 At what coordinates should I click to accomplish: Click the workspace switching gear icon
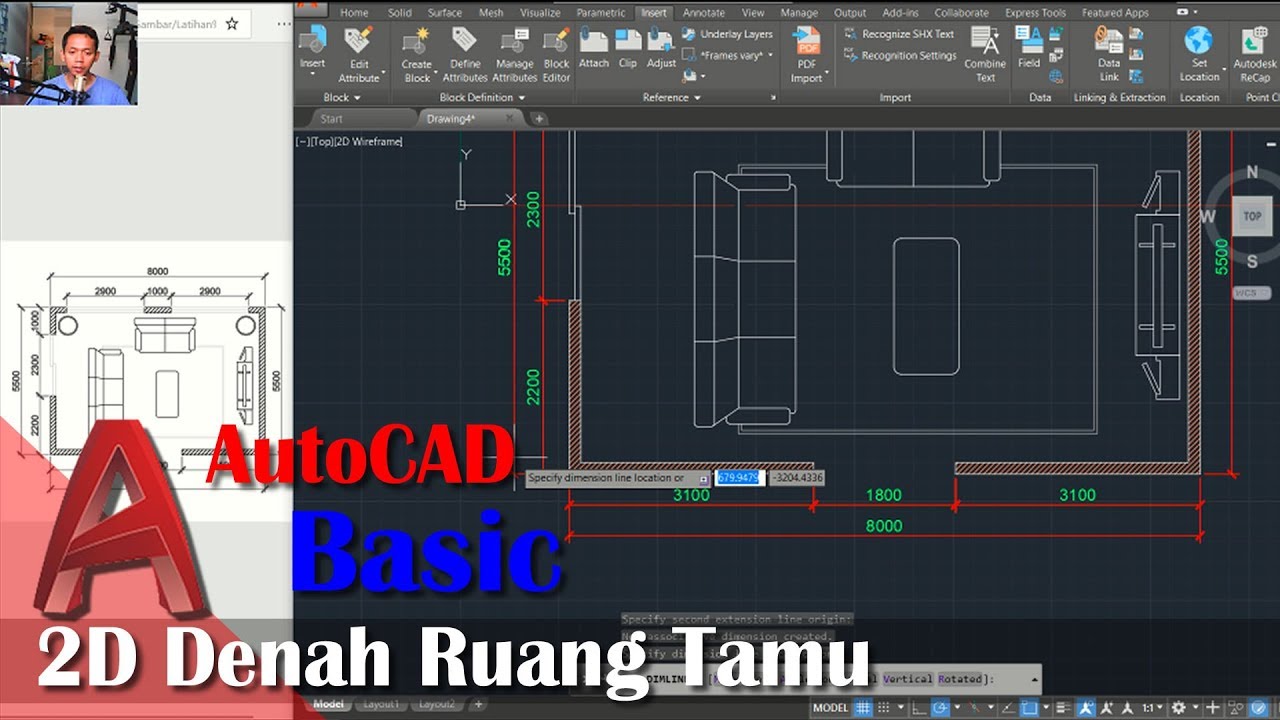pyautogui.click(x=1178, y=707)
